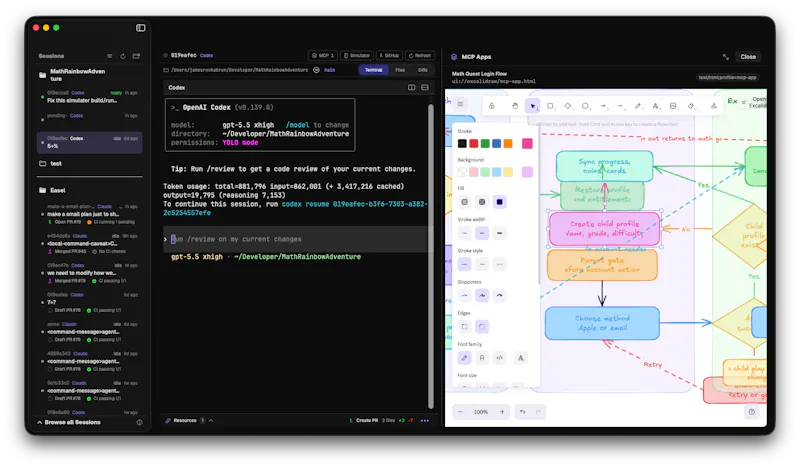The image size is (800, 468).
Task: Choose dotted stroke style
Action: 499,264
